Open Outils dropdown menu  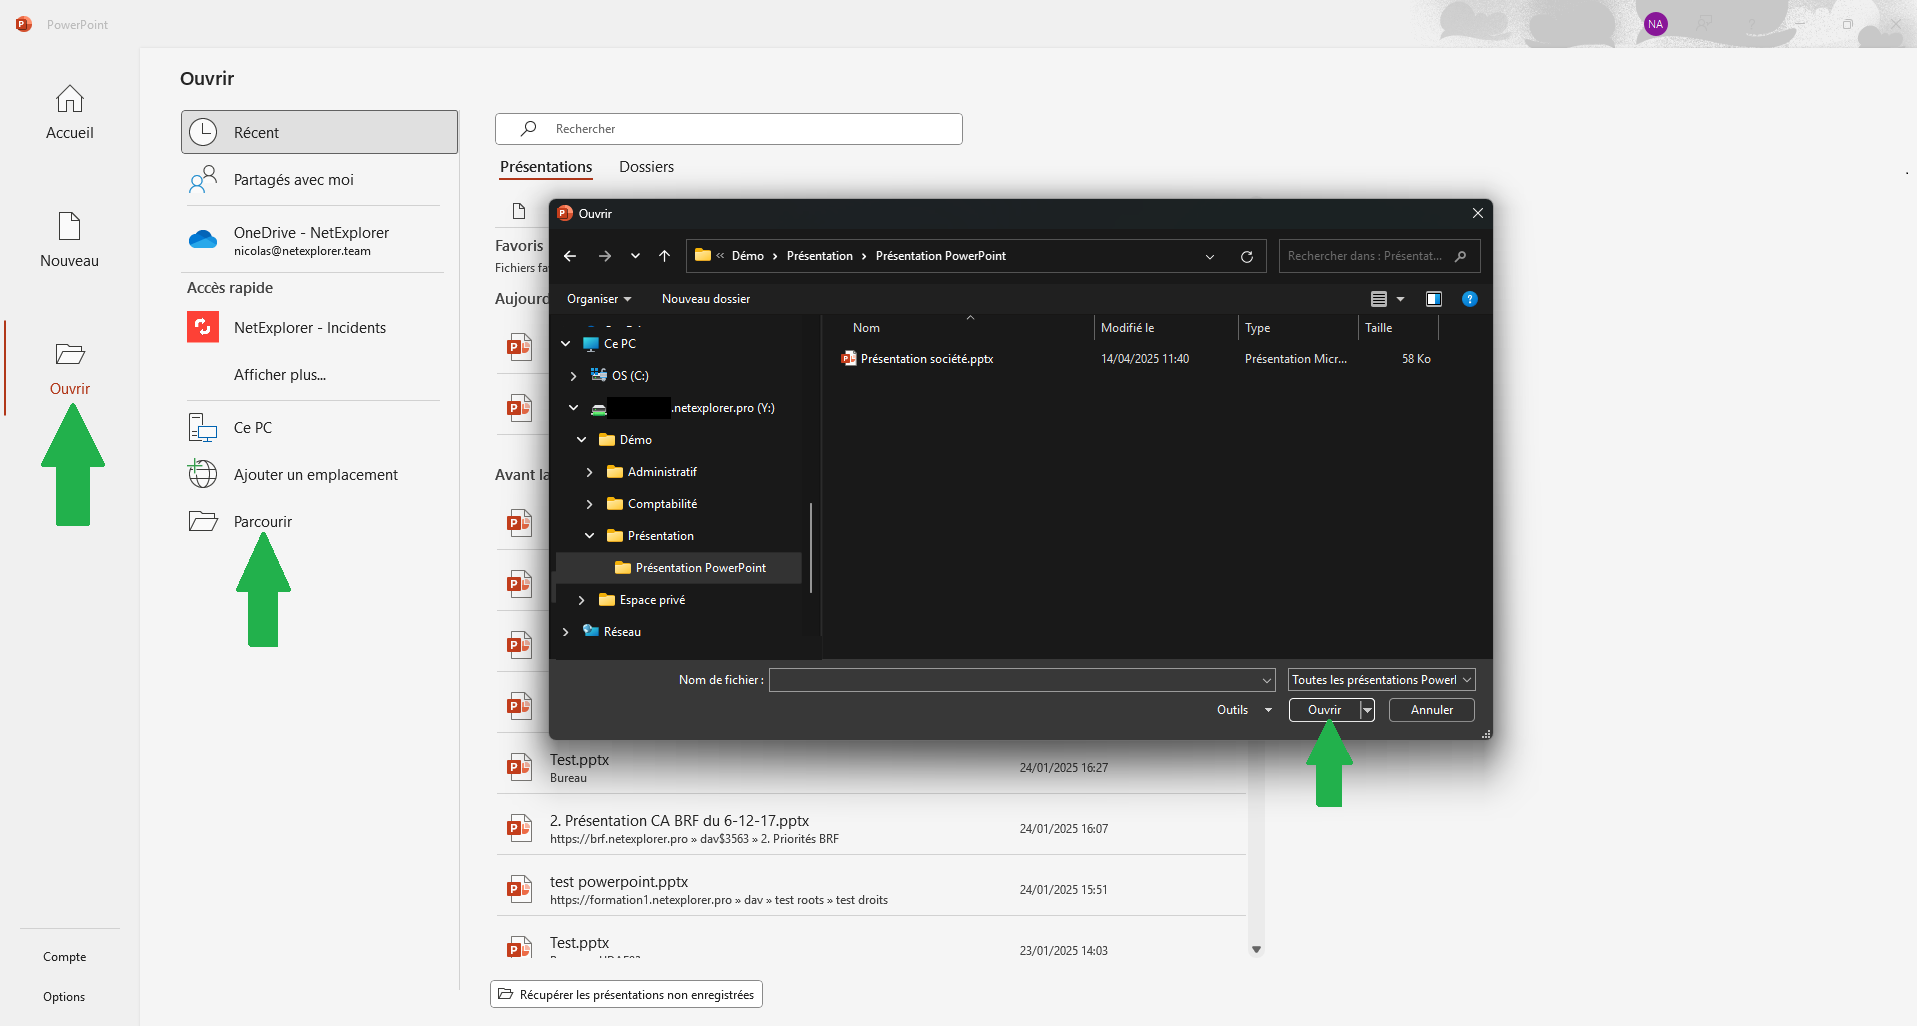[1244, 710]
